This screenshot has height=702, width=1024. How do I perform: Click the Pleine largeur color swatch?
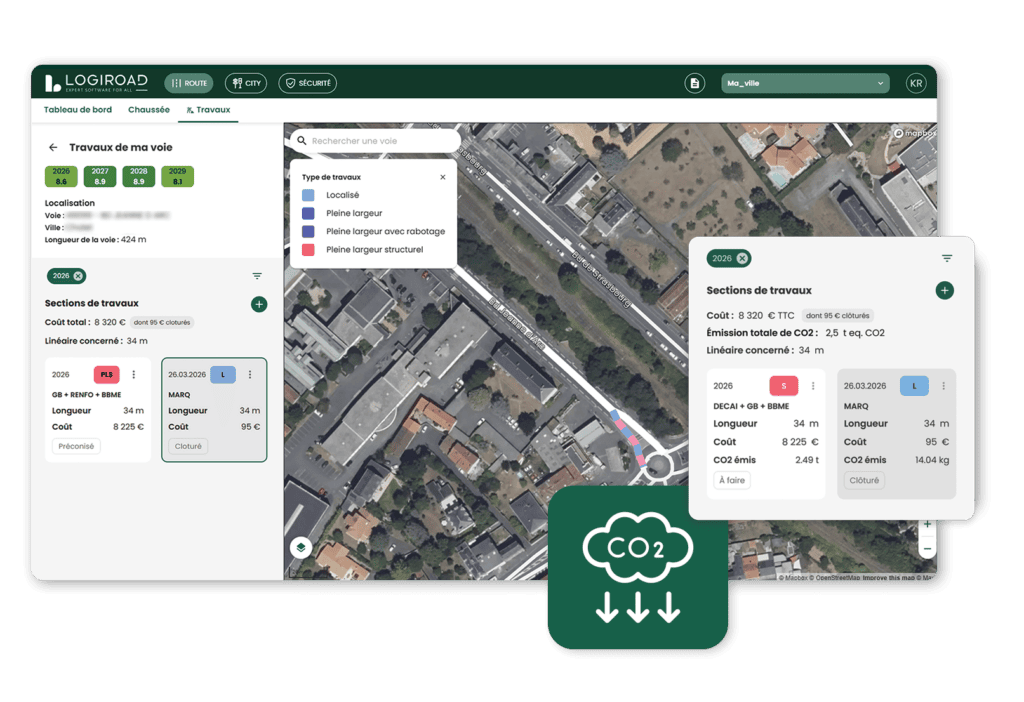point(308,214)
